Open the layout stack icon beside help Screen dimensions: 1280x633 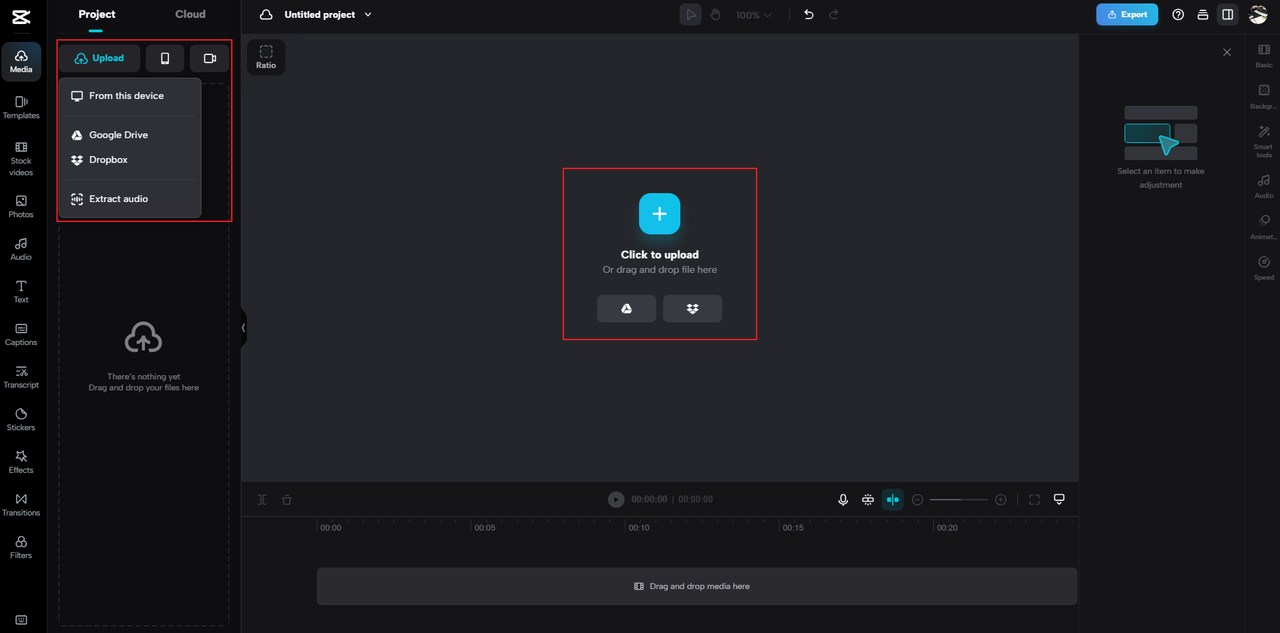(1202, 15)
